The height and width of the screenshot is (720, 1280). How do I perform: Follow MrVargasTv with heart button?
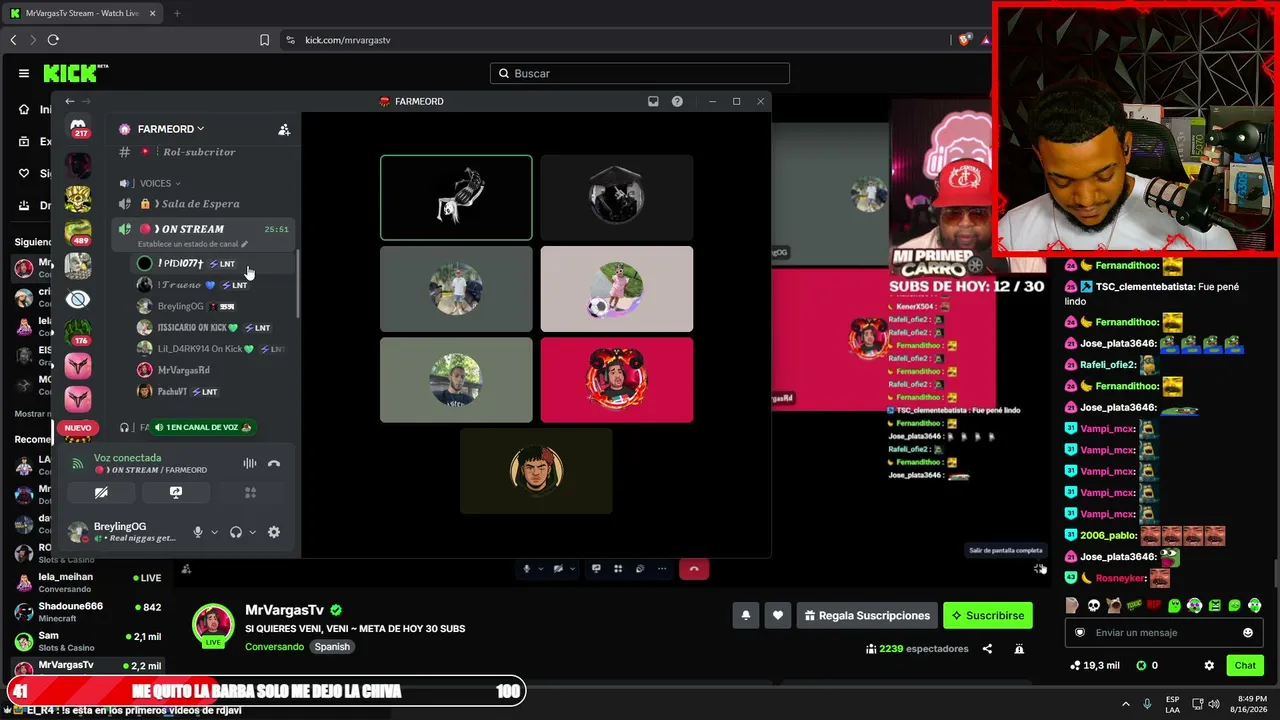coord(778,616)
